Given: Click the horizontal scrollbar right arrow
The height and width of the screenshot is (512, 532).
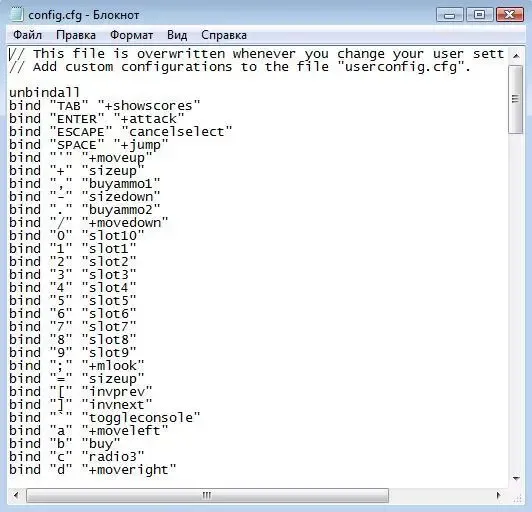Looking at the screenshot, I should pos(498,496).
